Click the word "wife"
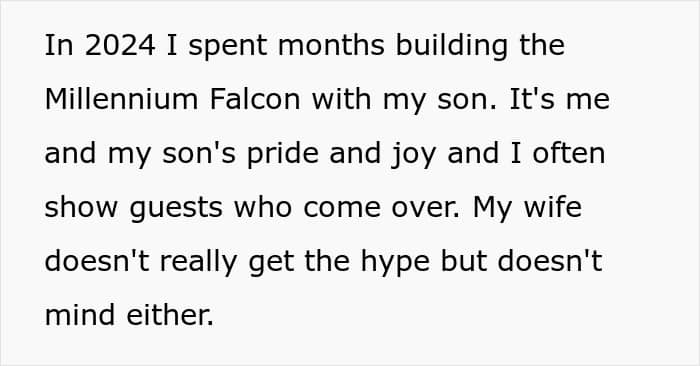The width and height of the screenshot is (700, 366). point(553,208)
